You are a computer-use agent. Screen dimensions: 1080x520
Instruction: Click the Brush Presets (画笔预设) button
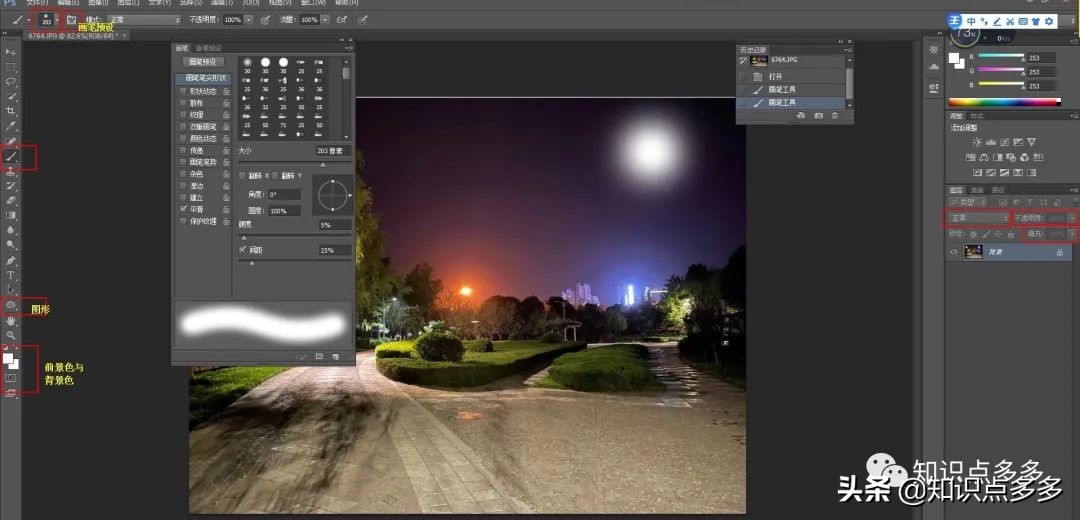click(x=203, y=61)
